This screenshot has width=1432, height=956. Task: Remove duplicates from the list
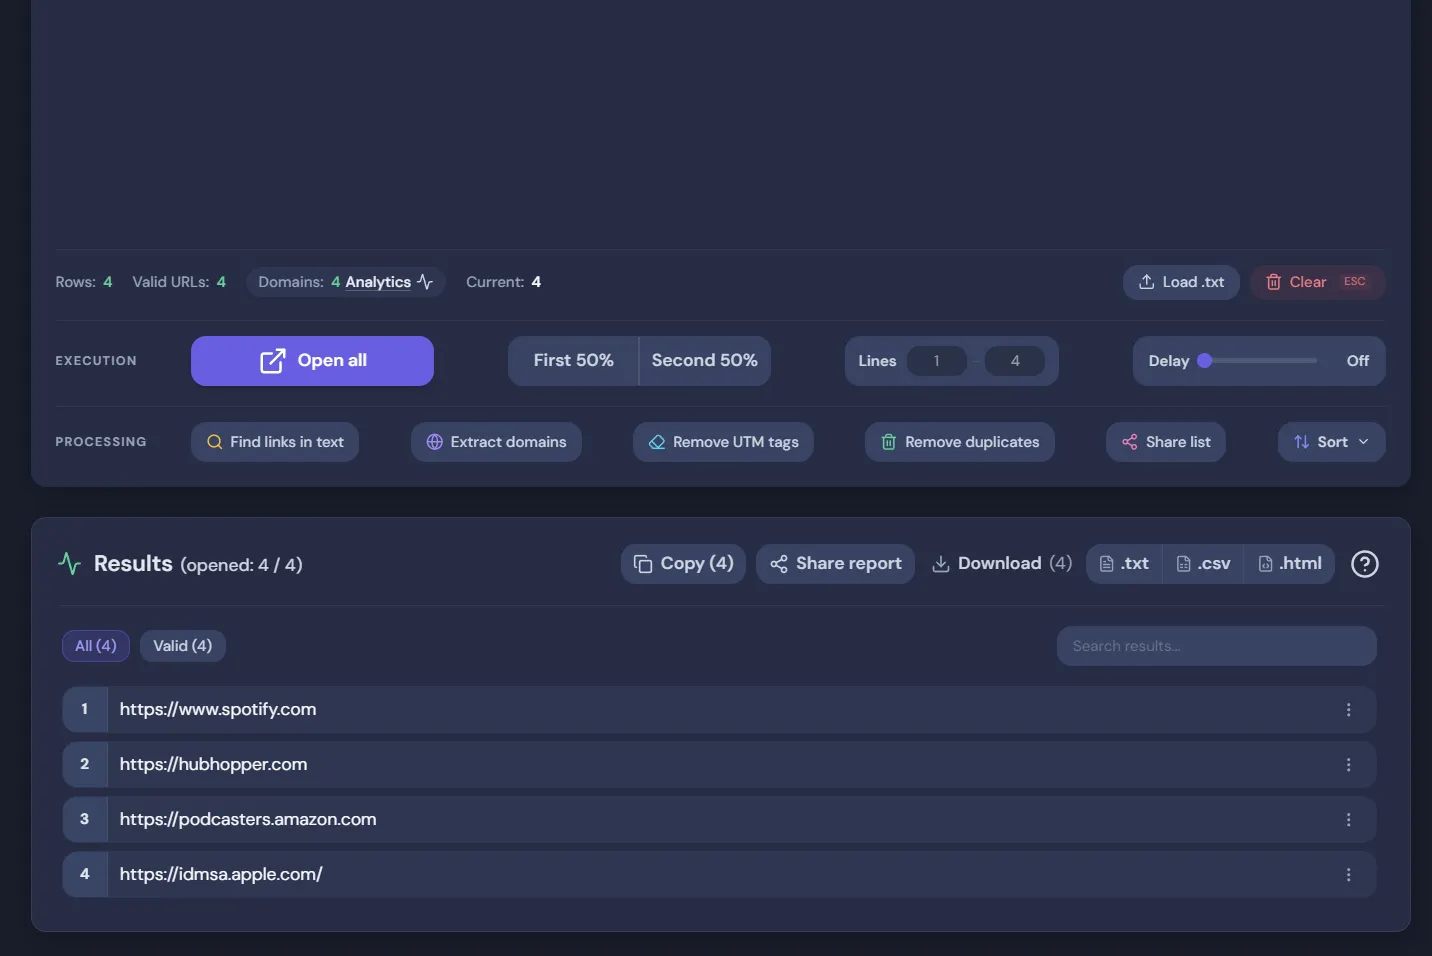pos(960,442)
